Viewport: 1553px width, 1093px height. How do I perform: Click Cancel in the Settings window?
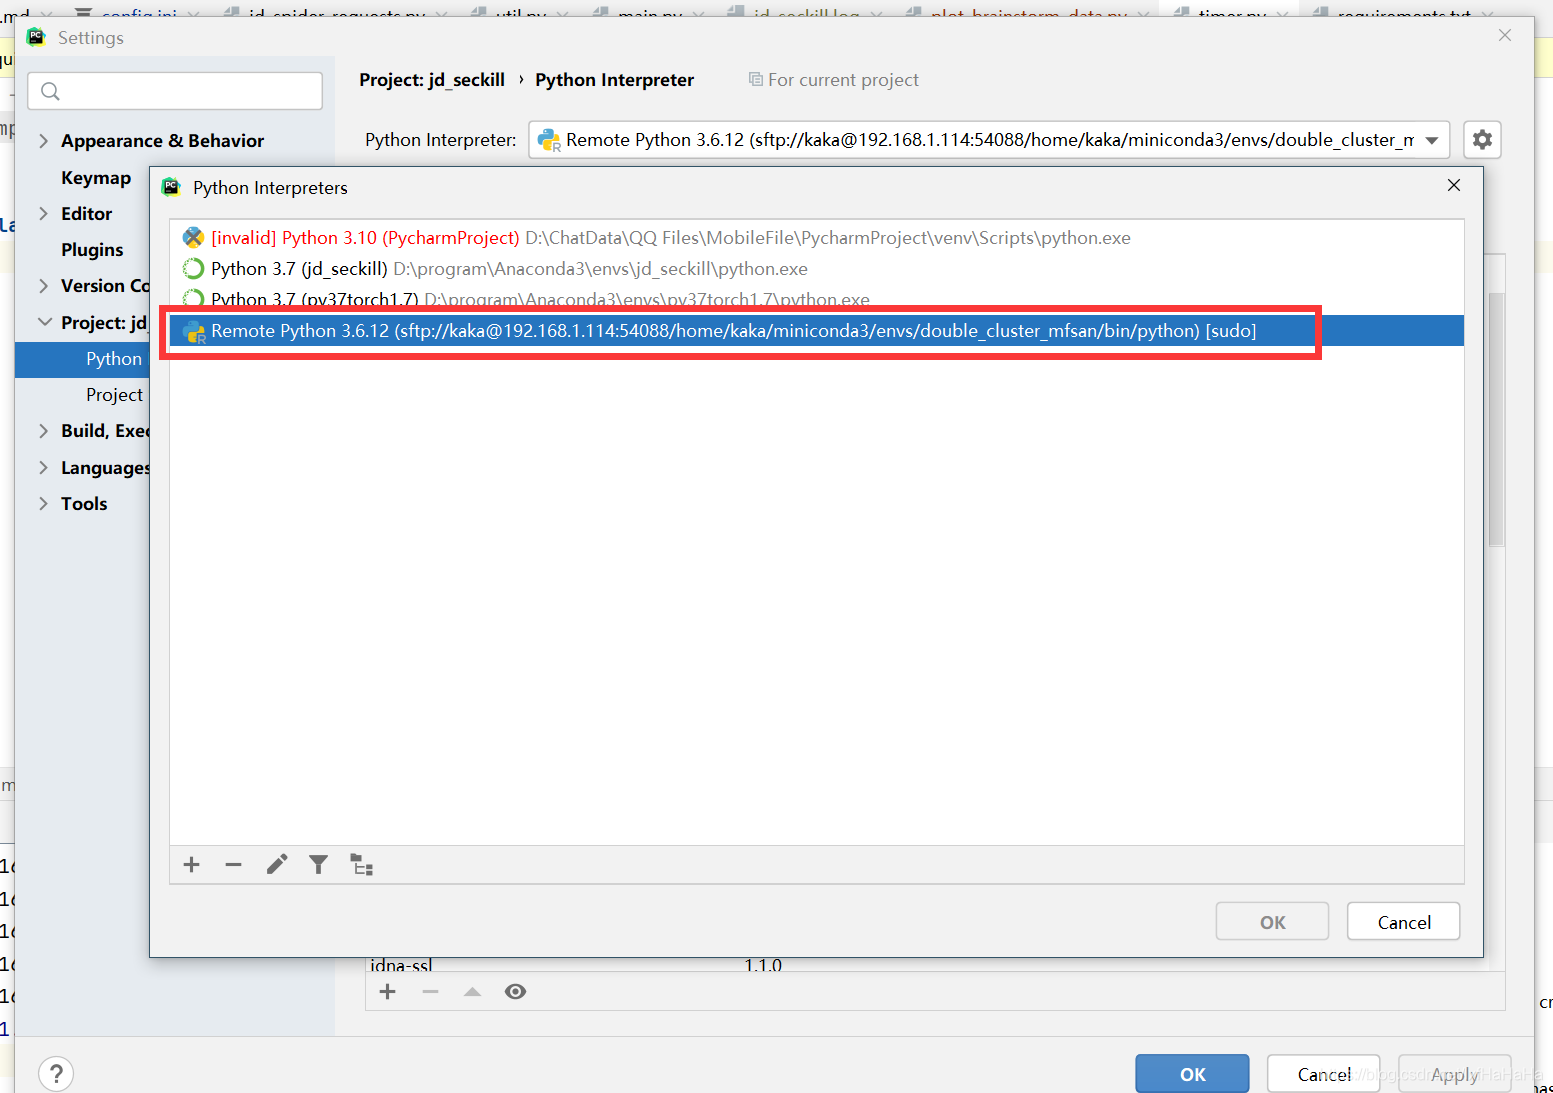click(x=1323, y=1074)
